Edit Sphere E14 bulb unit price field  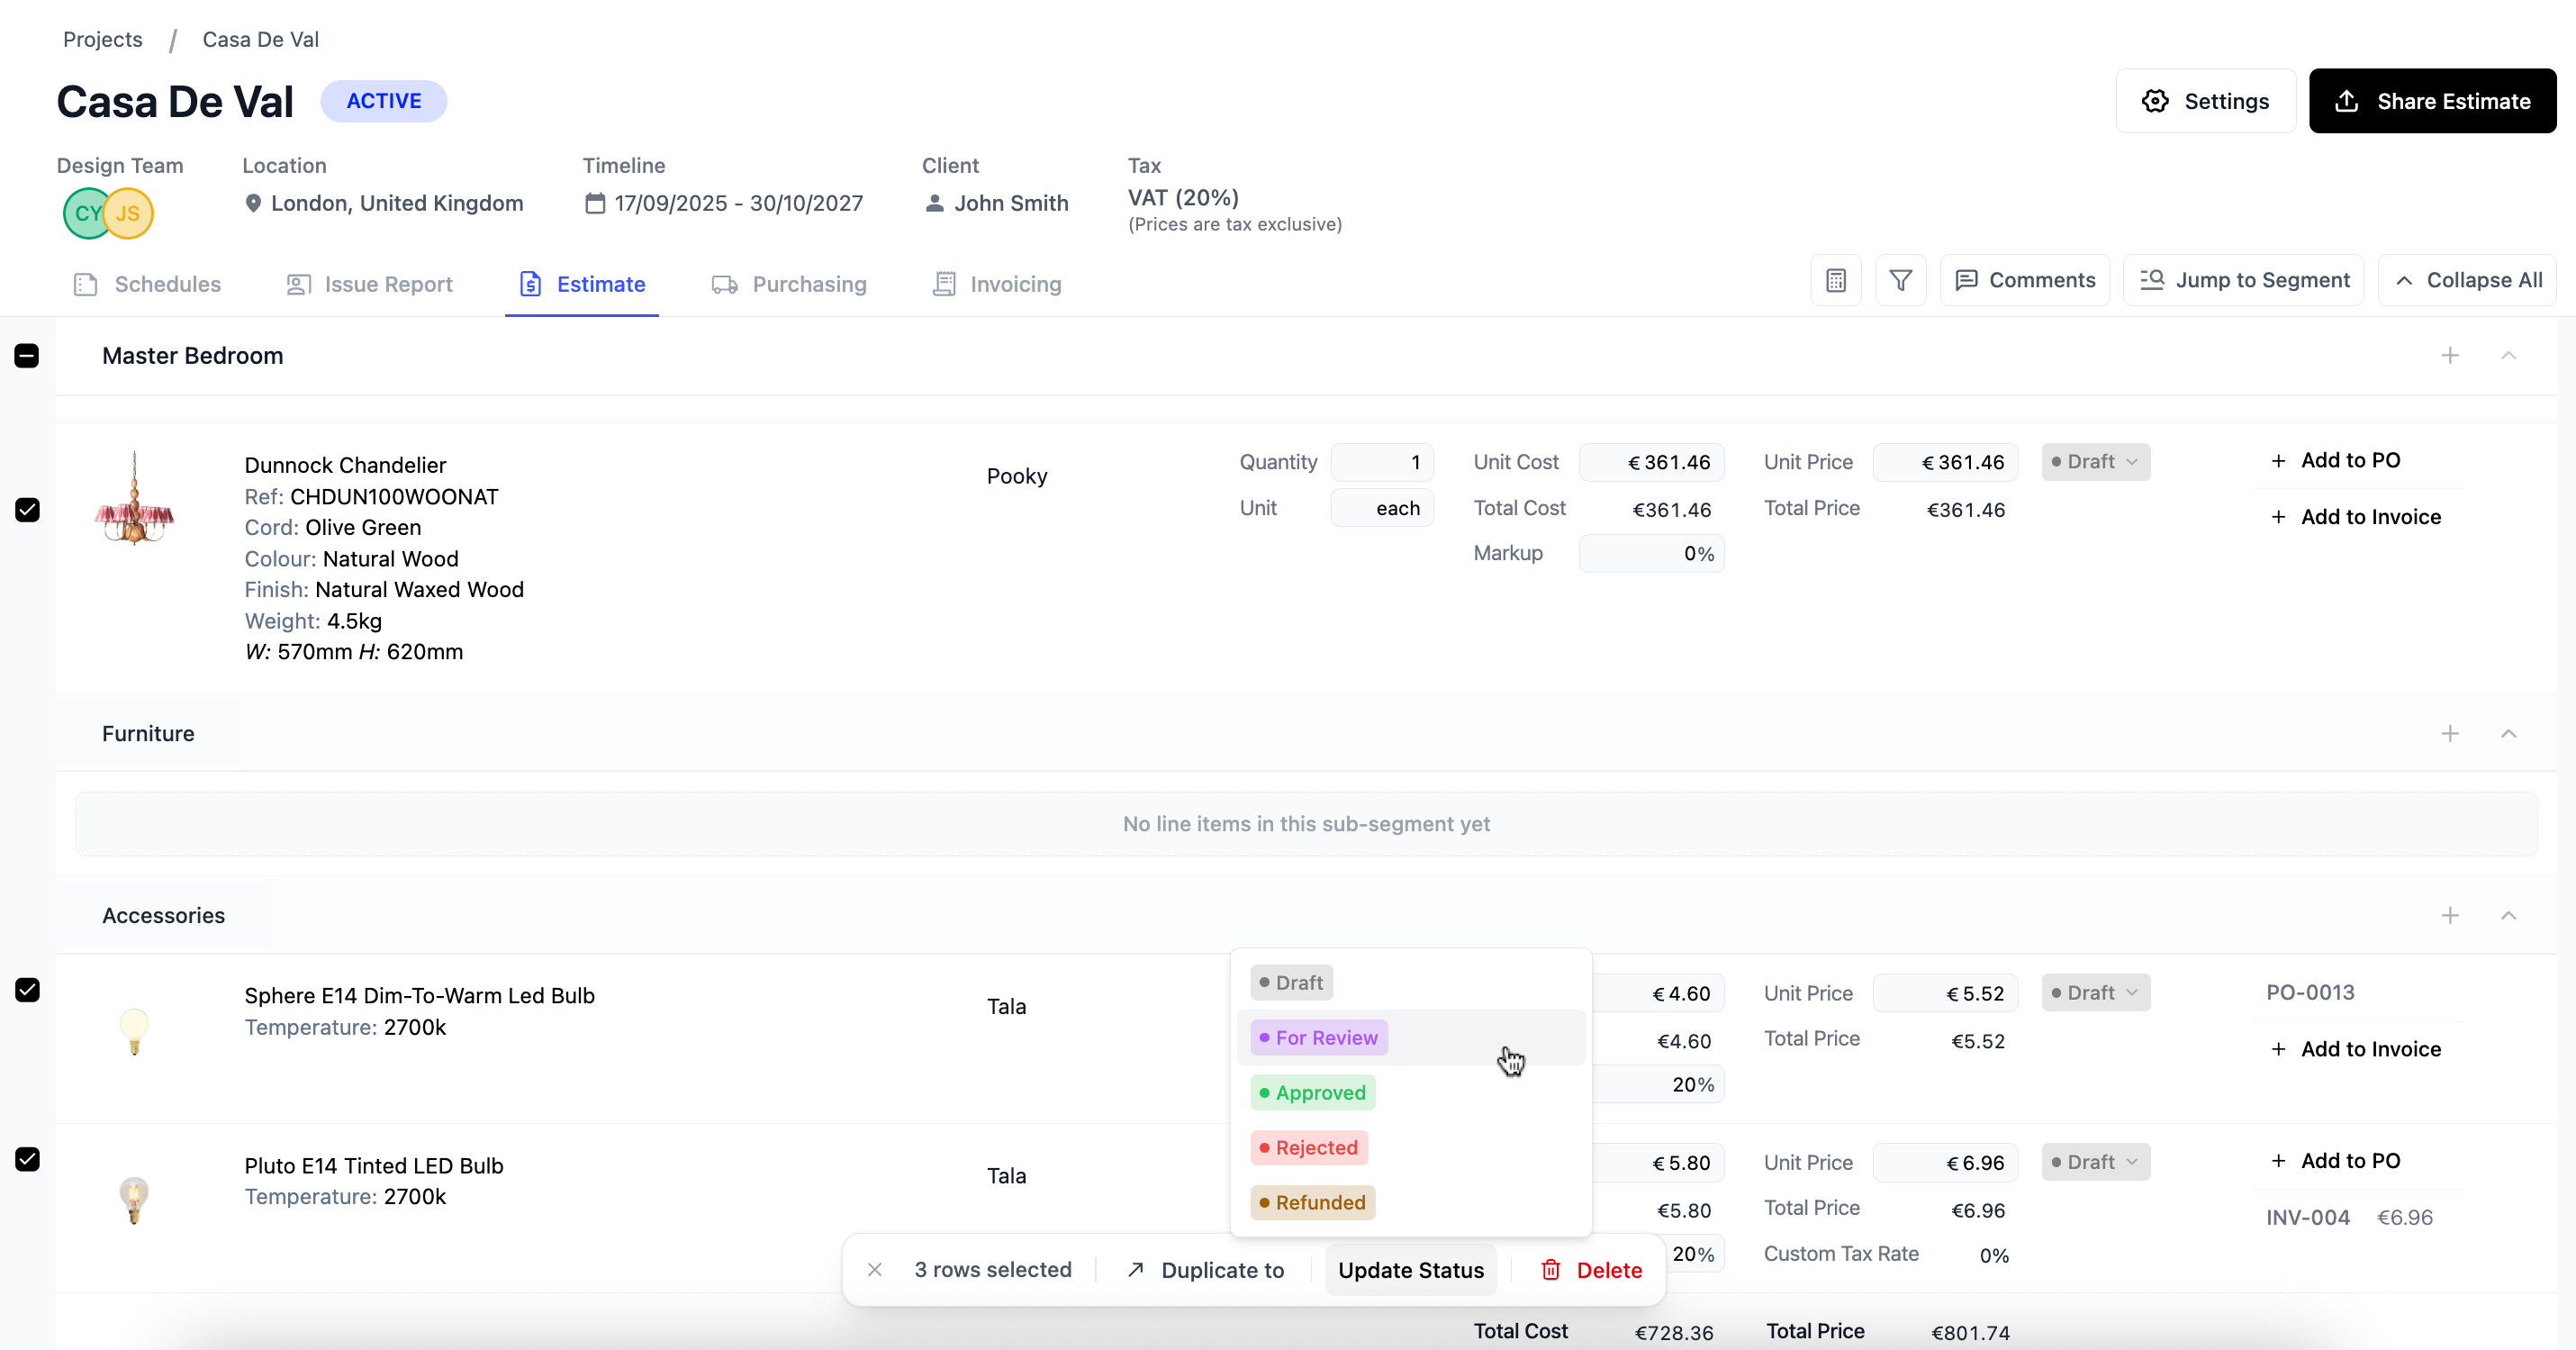tap(1946, 993)
